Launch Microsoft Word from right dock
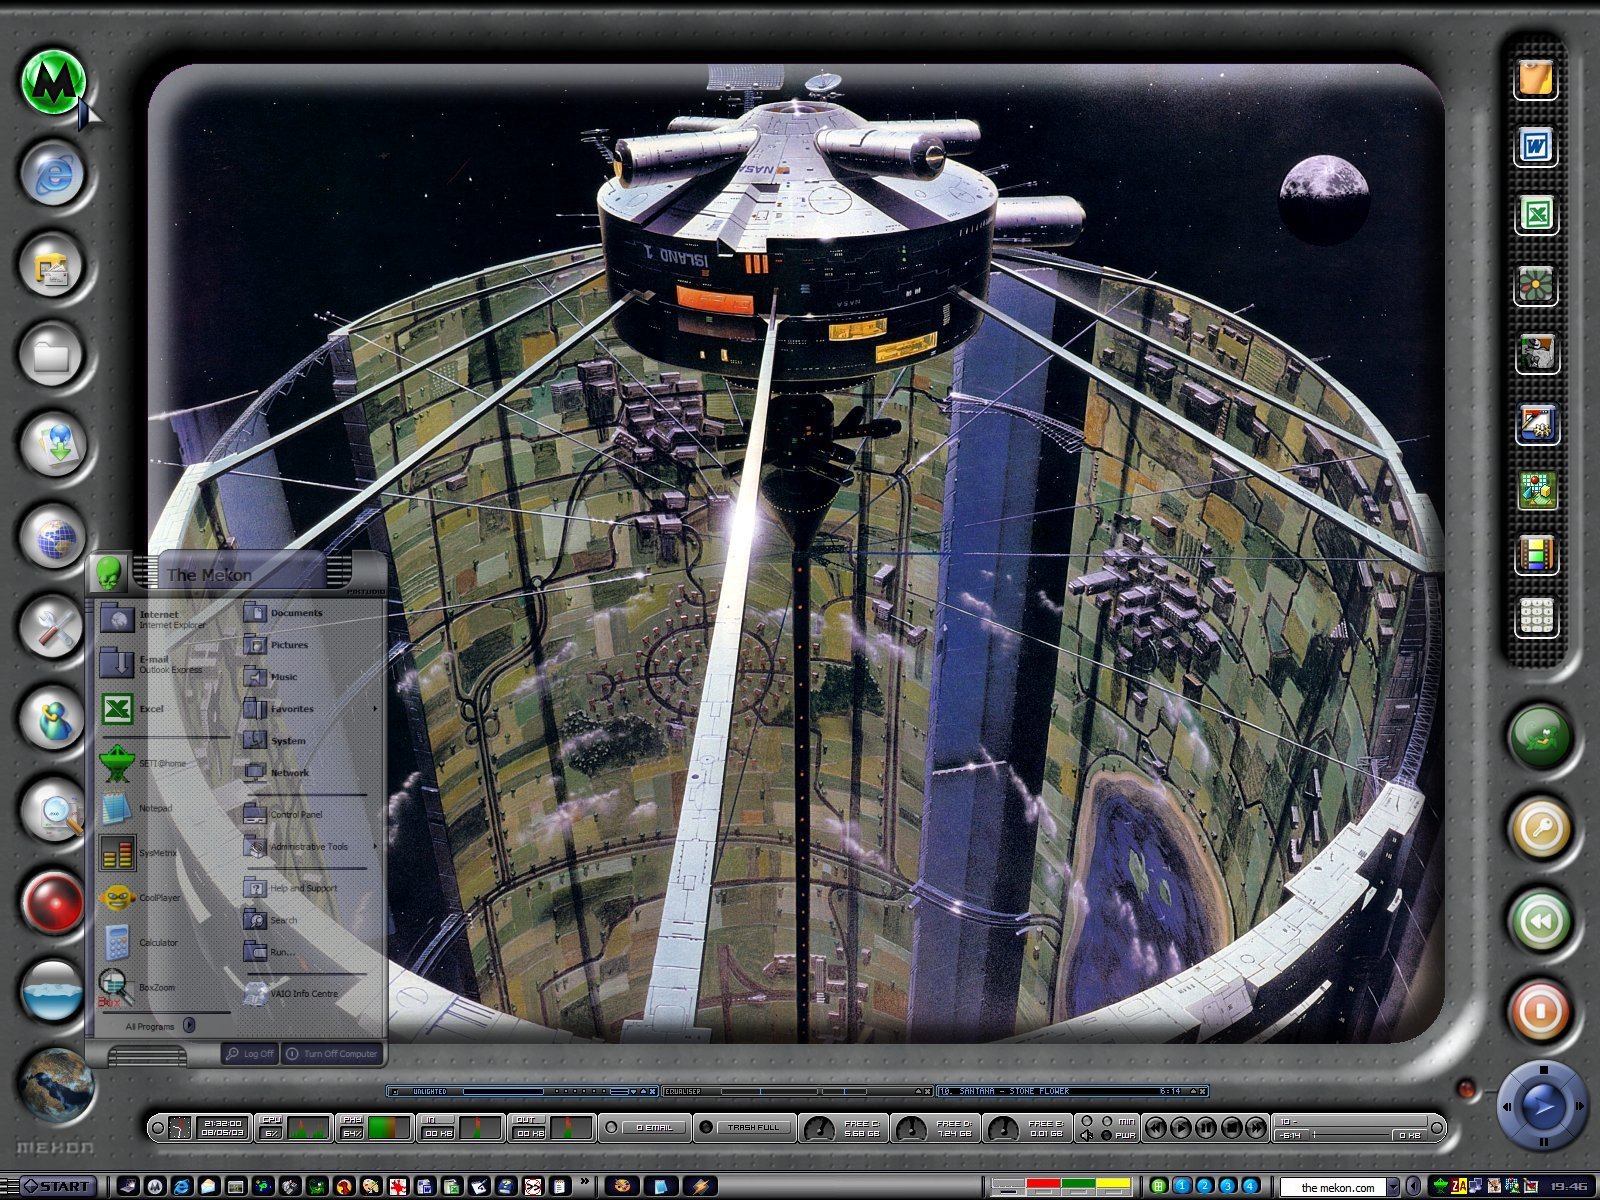 (1536, 146)
